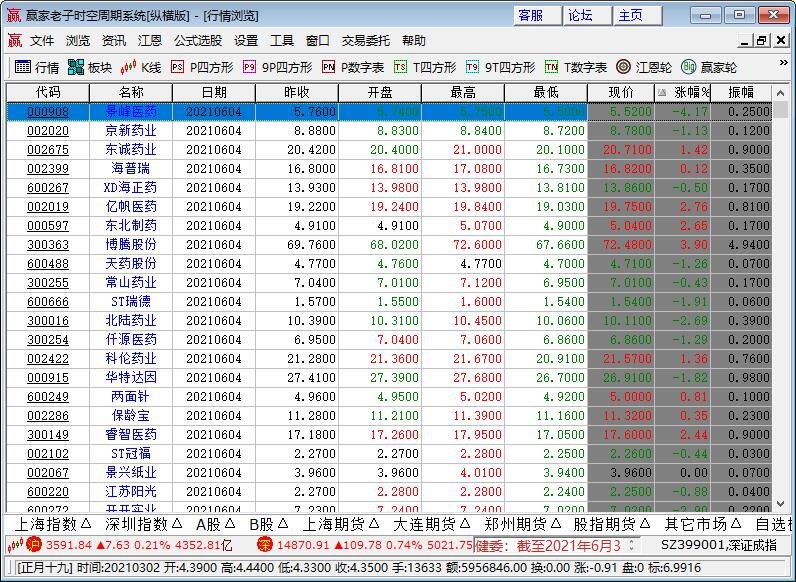This screenshot has width=796, height=582.
Task: Expand the 大连期货 market tab
Action: click(x=432, y=524)
